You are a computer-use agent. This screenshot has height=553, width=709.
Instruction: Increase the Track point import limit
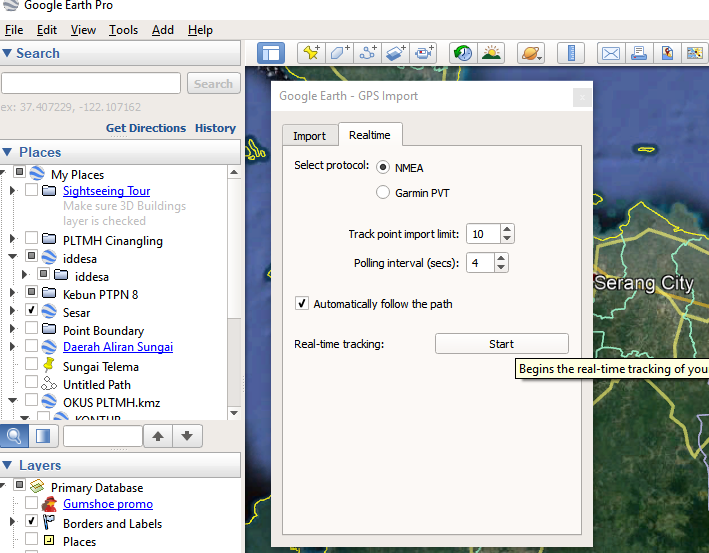coord(507,229)
